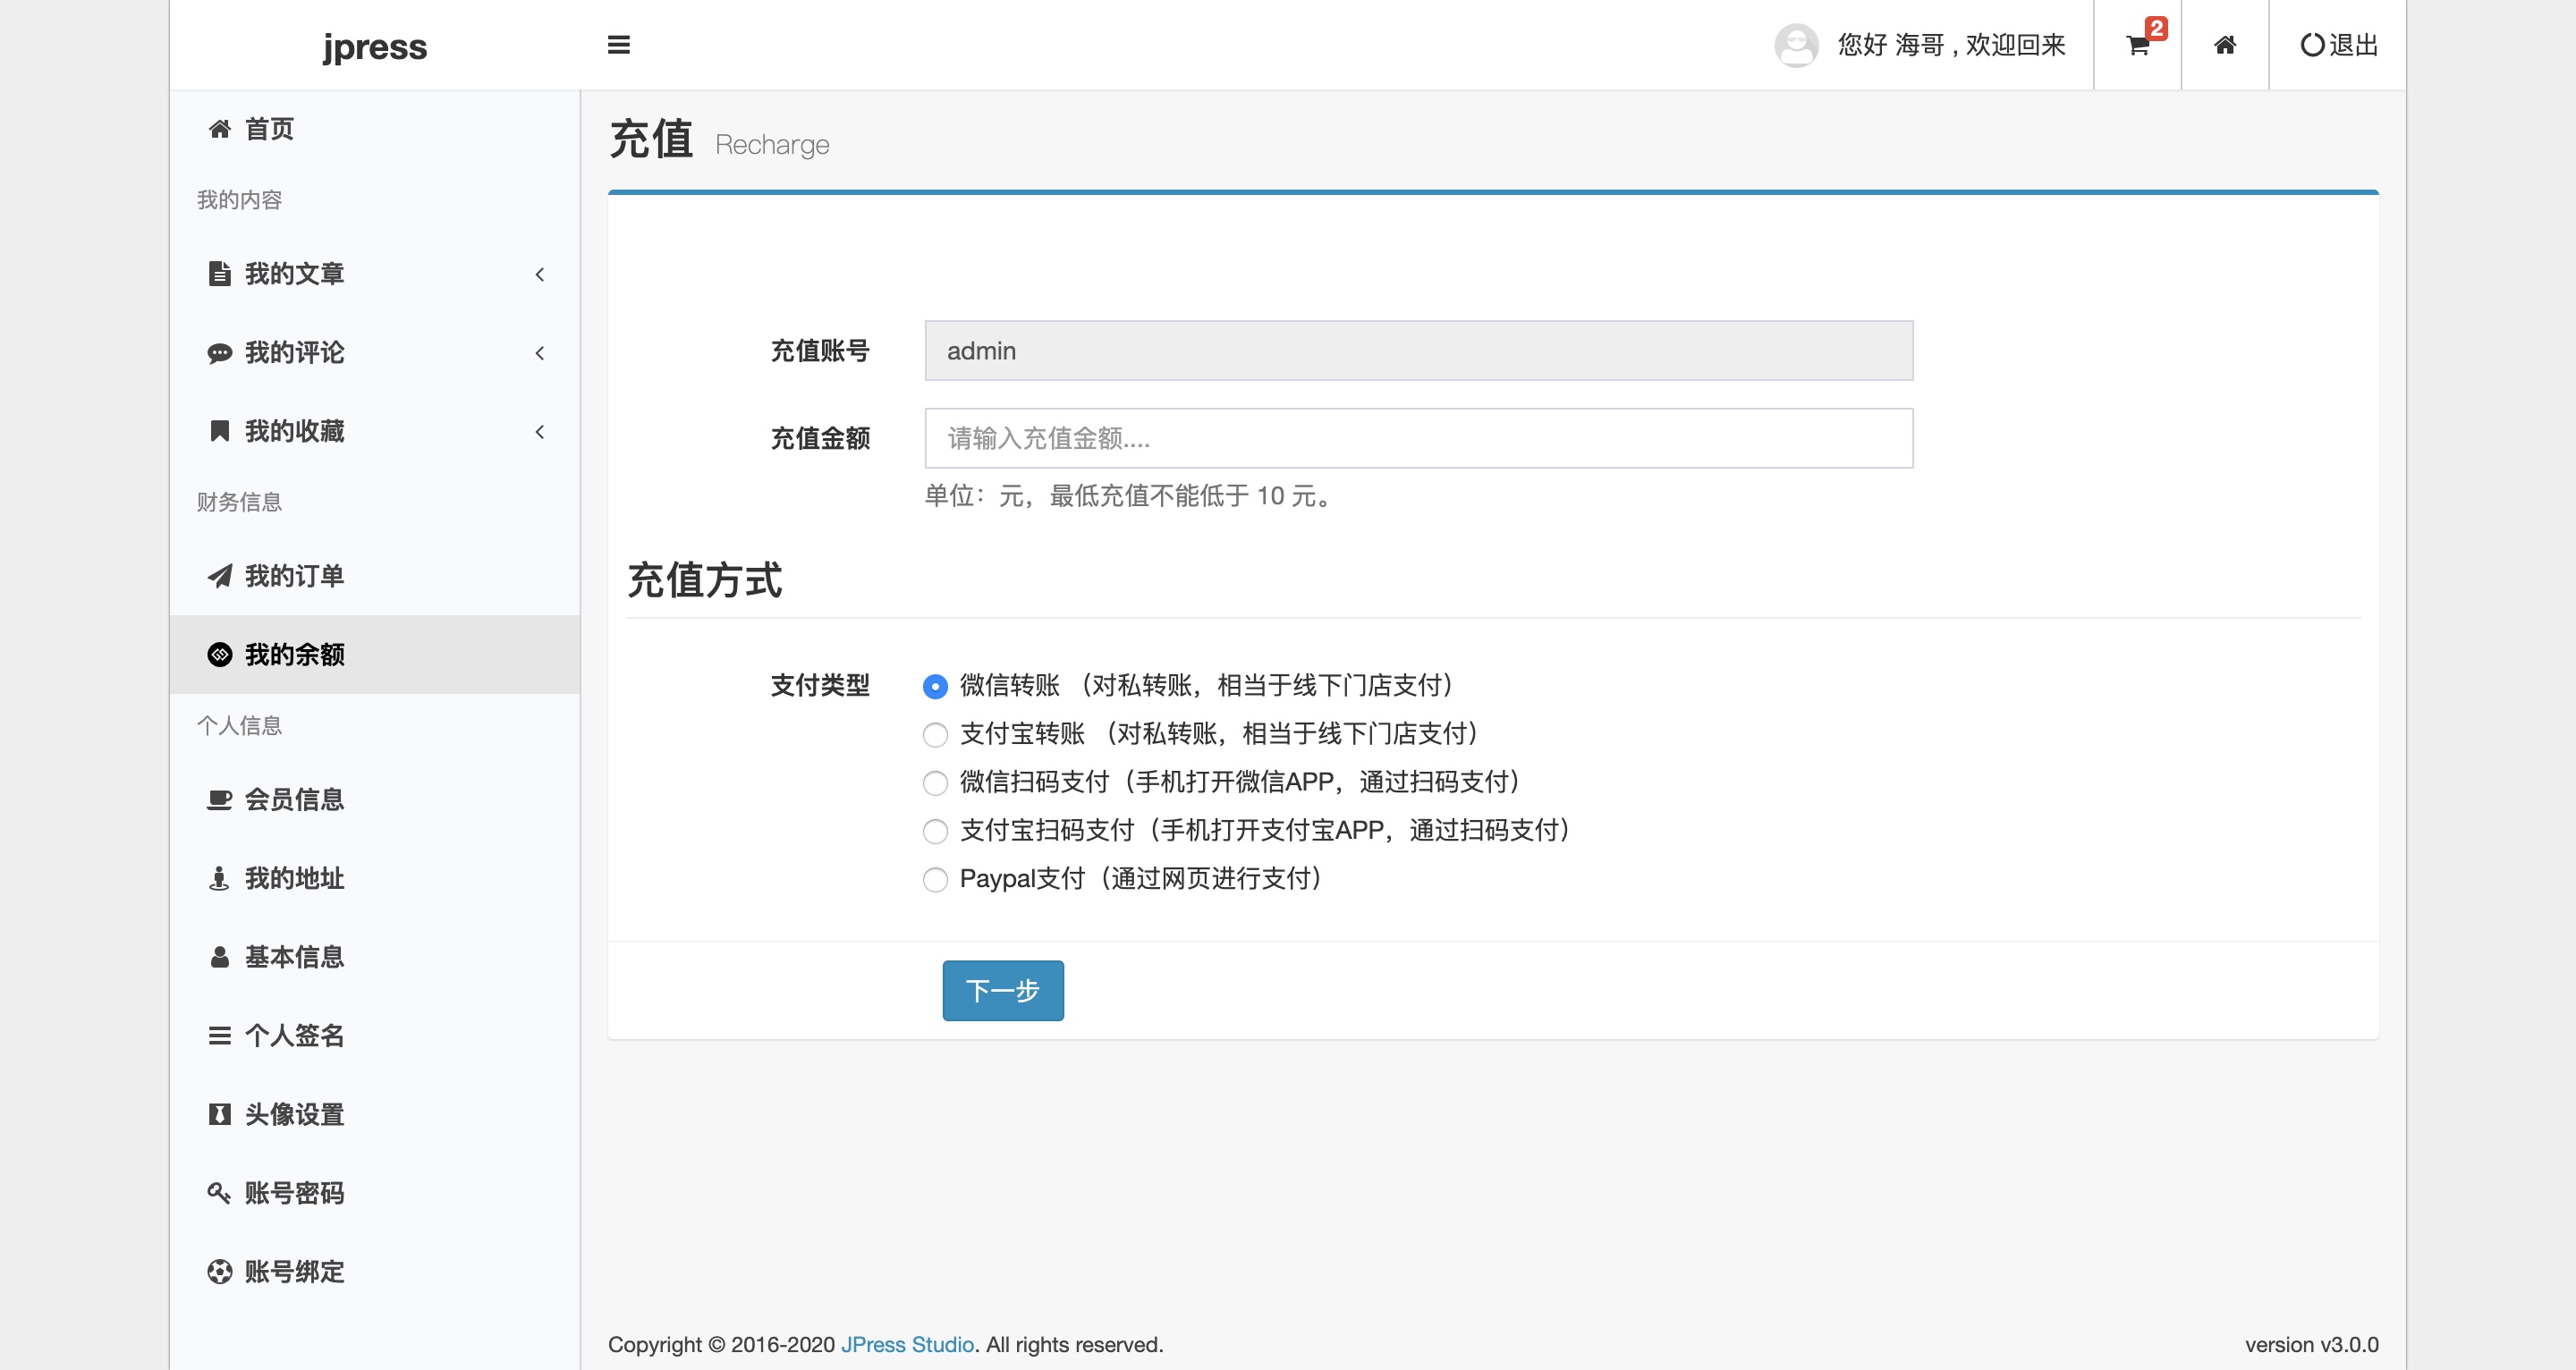Open the shopping cart icon
This screenshot has width=2576, height=1370.
coord(2137,46)
